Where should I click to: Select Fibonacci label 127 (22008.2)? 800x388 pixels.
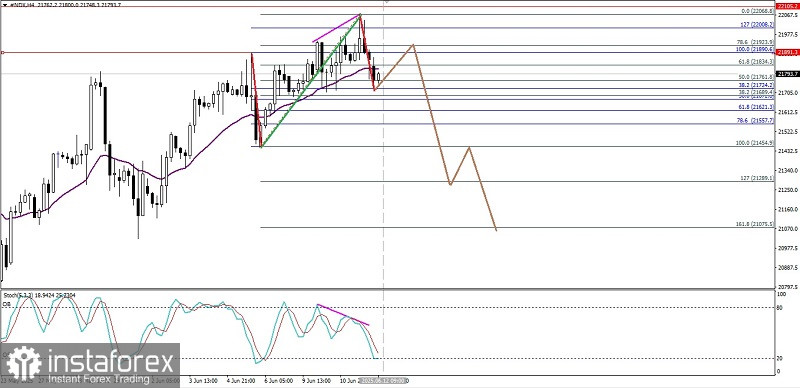click(758, 24)
